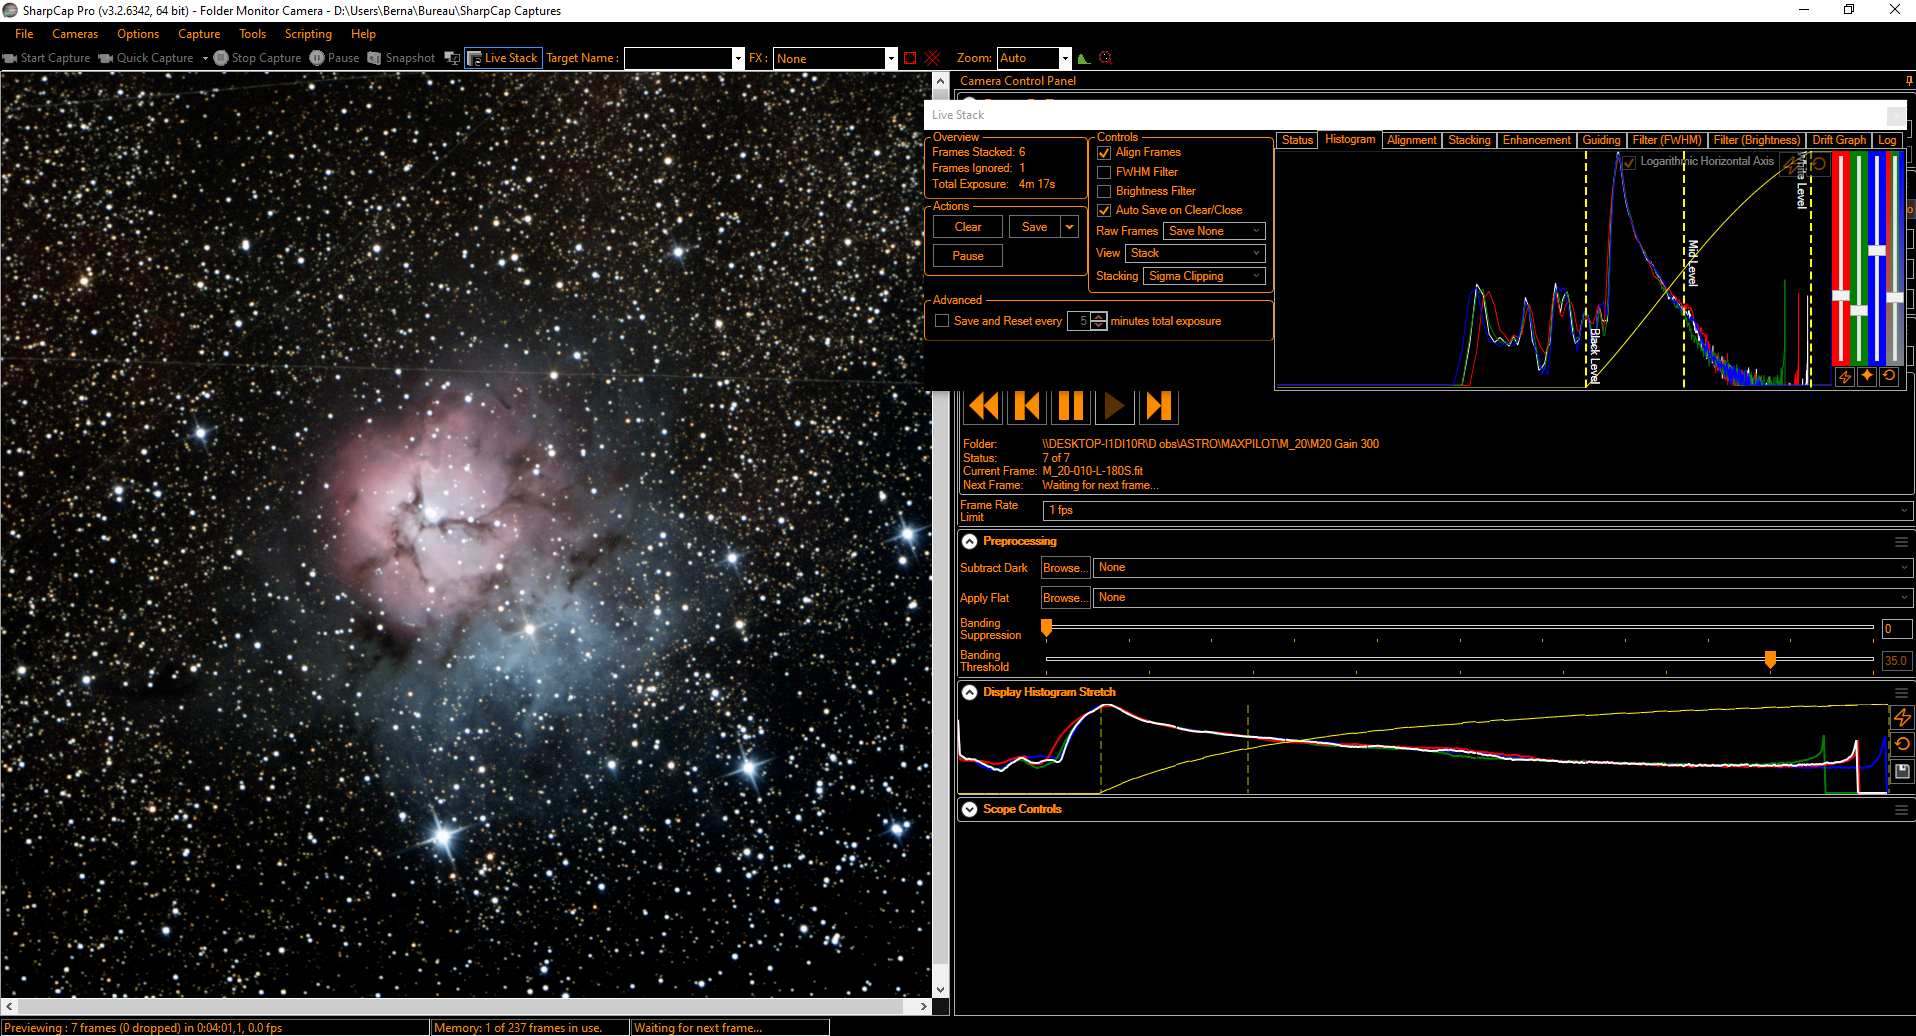Switch to the Drift Graph tab
The width and height of the screenshot is (1916, 1036).
[1839, 140]
